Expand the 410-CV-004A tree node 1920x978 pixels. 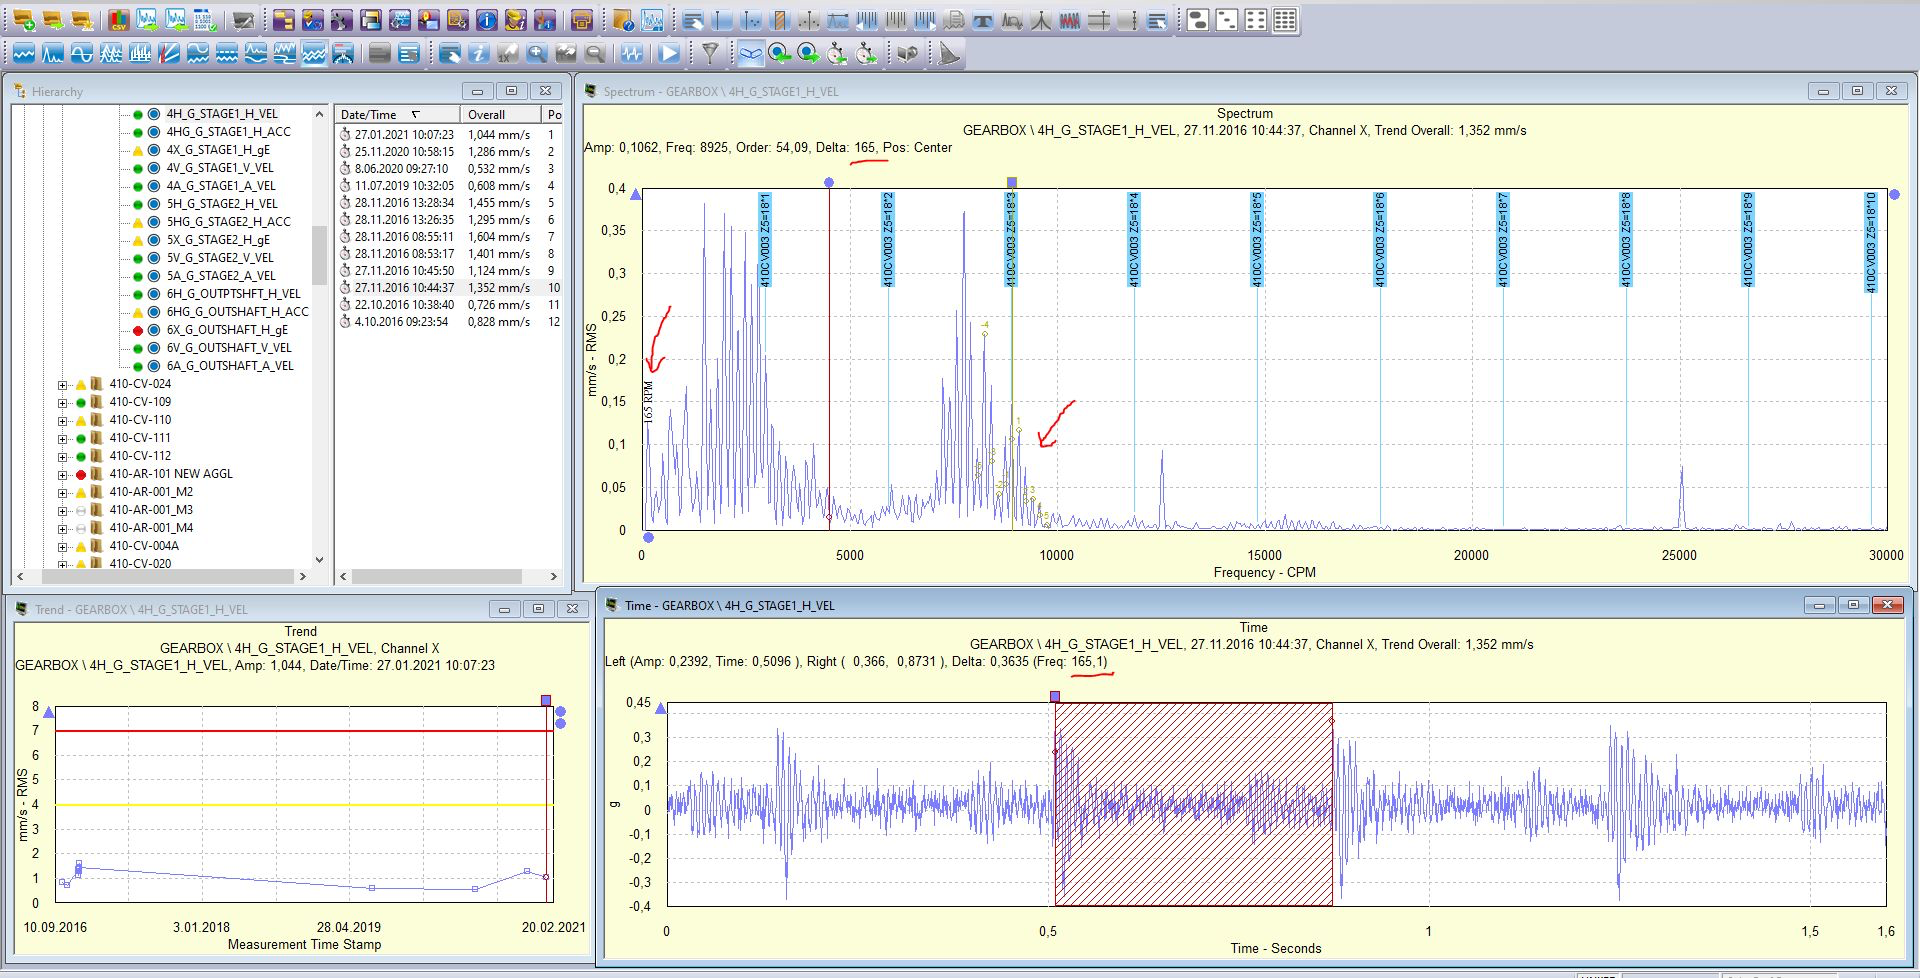click(62, 546)
